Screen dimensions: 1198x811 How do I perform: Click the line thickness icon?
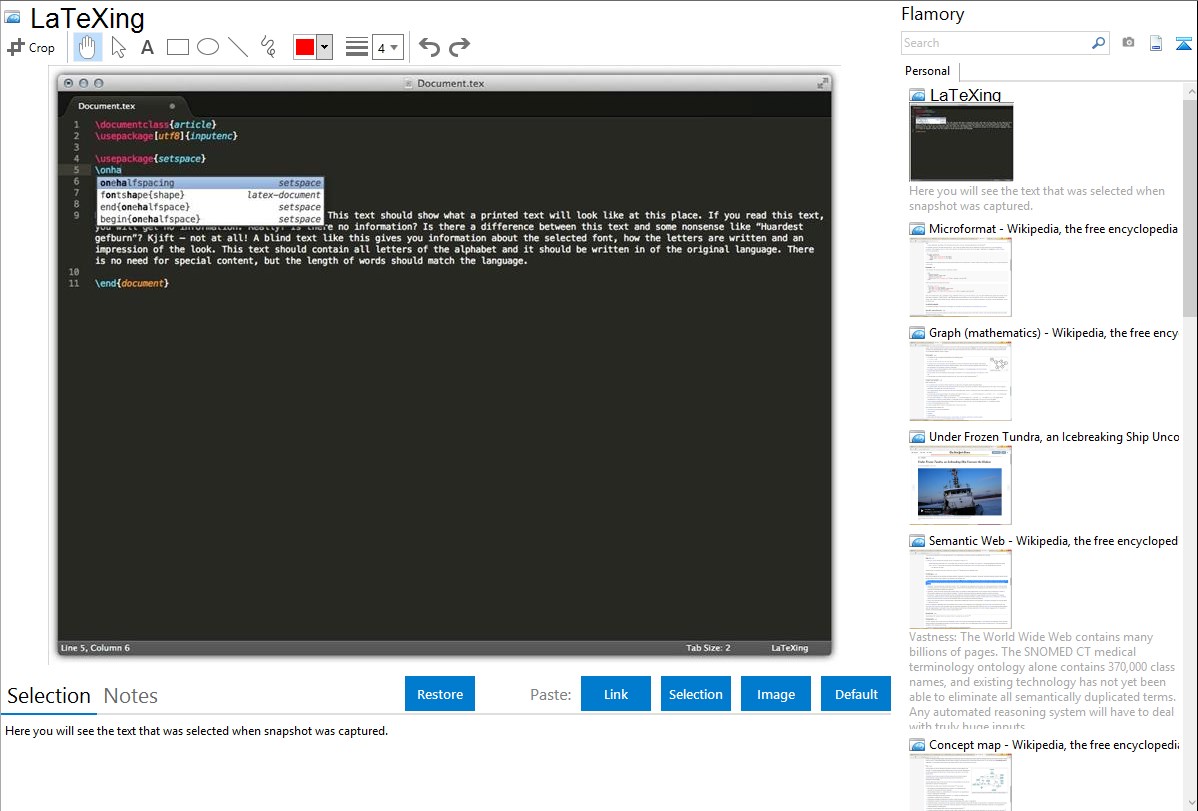click(x=357, y=47)
